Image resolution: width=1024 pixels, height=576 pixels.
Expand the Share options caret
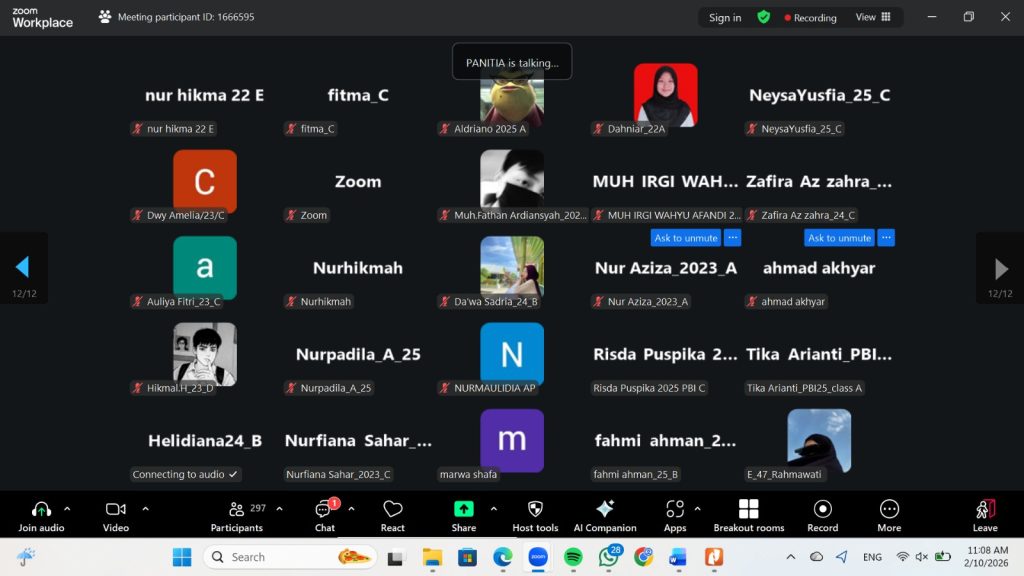[x=493, y=508]
